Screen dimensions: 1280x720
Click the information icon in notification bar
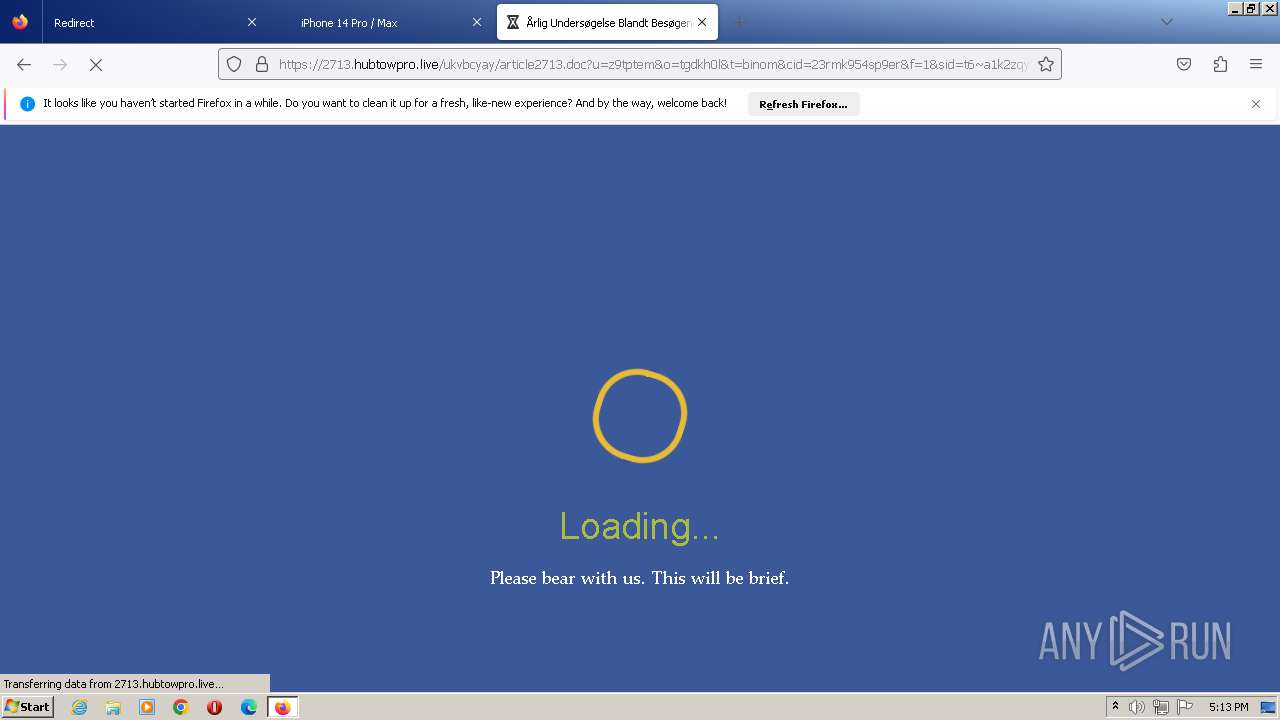tap(27, 104)
